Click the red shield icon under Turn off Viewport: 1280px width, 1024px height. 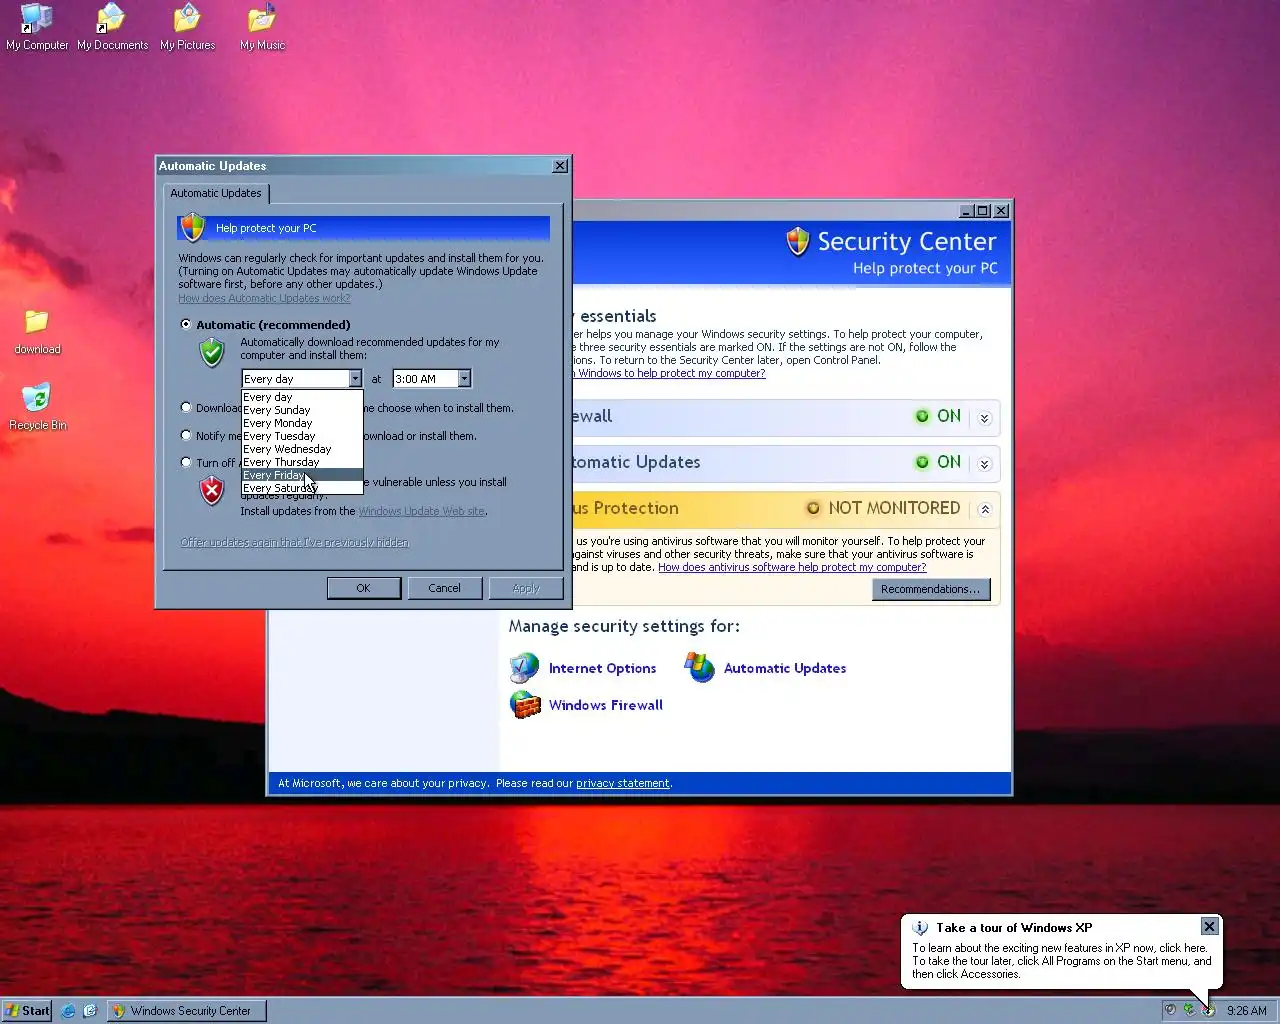[211, 490]
